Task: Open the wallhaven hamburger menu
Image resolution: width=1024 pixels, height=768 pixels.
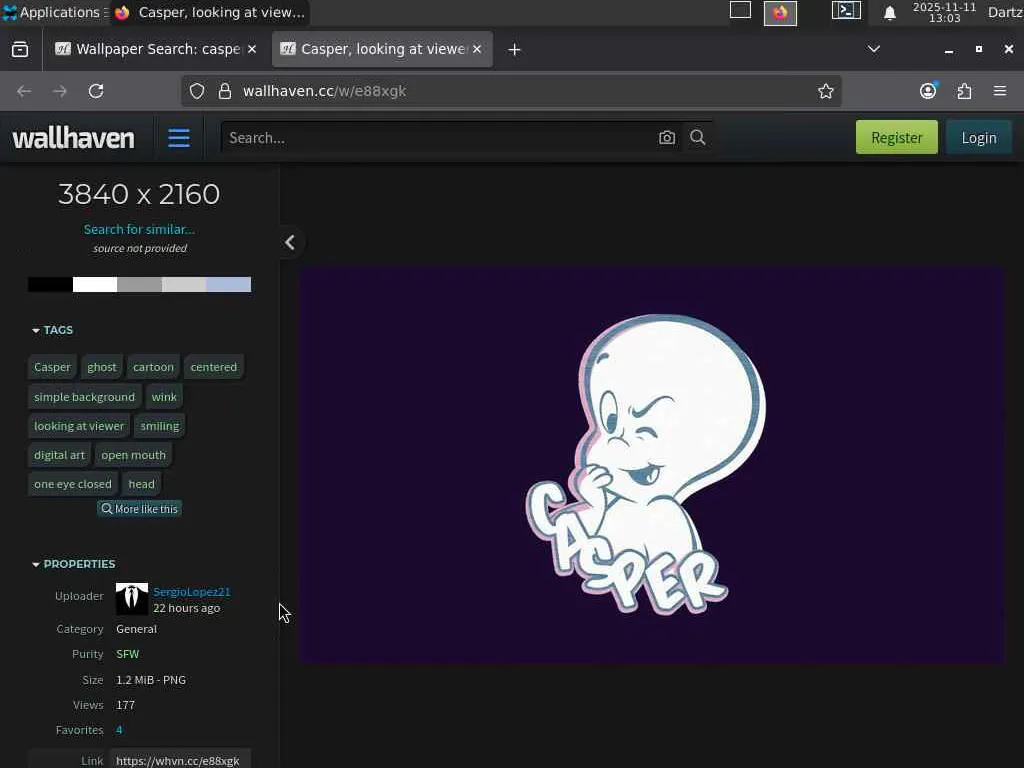Action: 179,138
